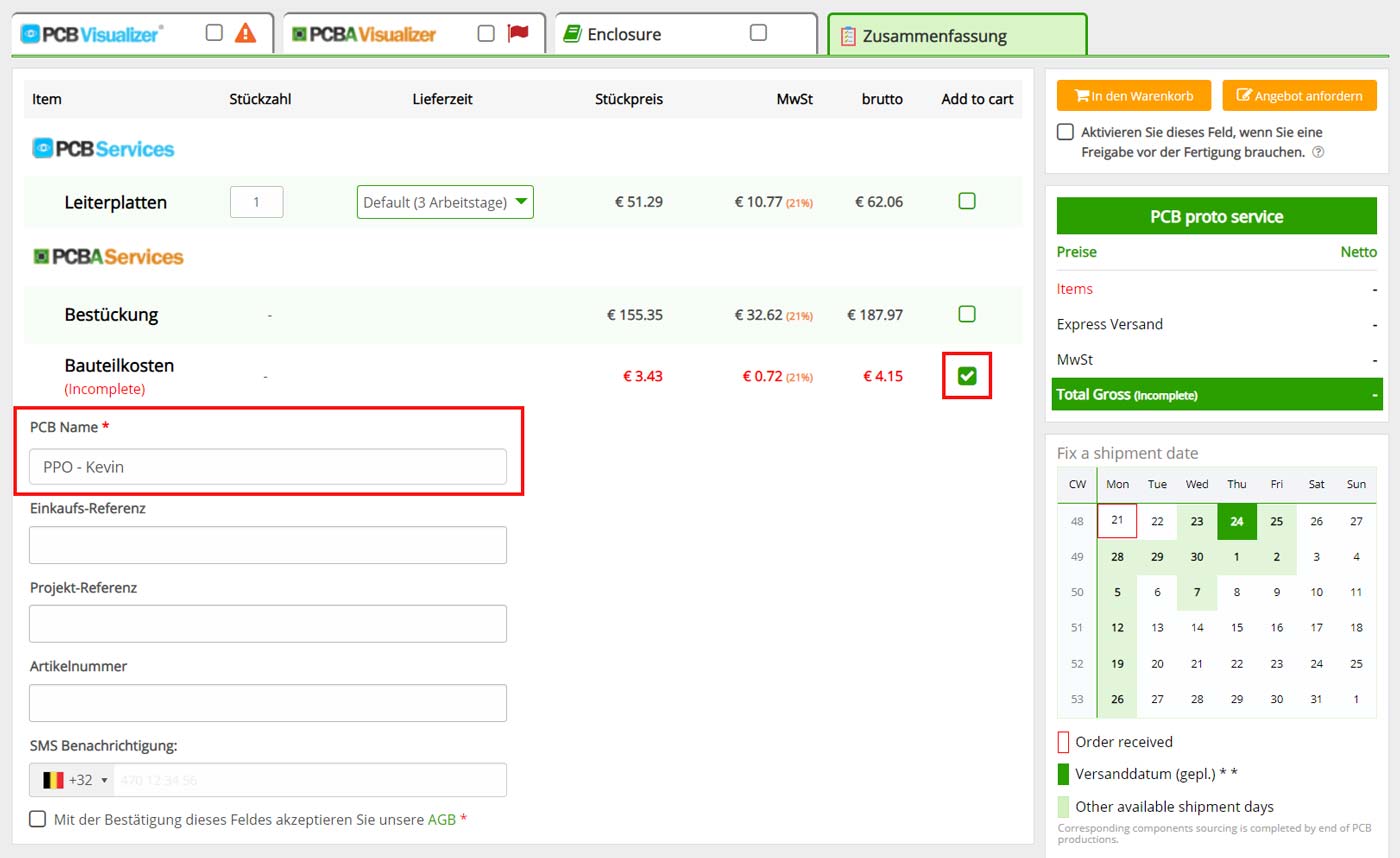
Task: Accept the AGB terms checkbox
Action: pyautogui.click(x=38, y=819)
